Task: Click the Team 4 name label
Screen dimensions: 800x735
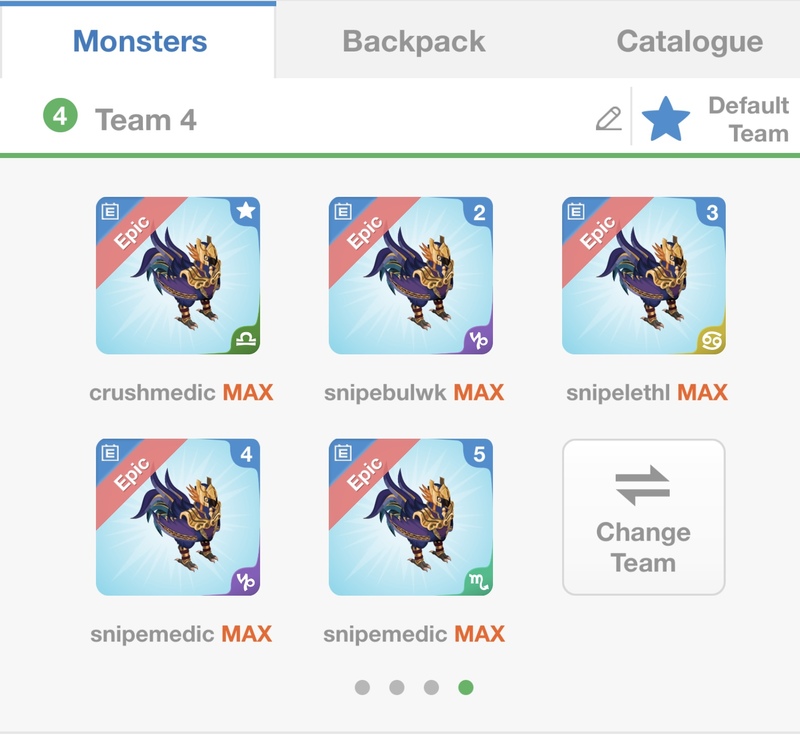Action: (146, 120)
